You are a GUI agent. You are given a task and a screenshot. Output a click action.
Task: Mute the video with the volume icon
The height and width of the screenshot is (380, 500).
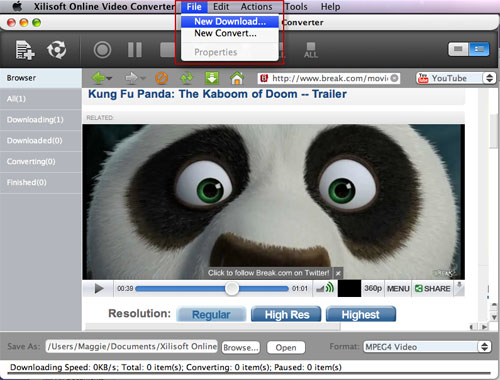pos(325,288)
